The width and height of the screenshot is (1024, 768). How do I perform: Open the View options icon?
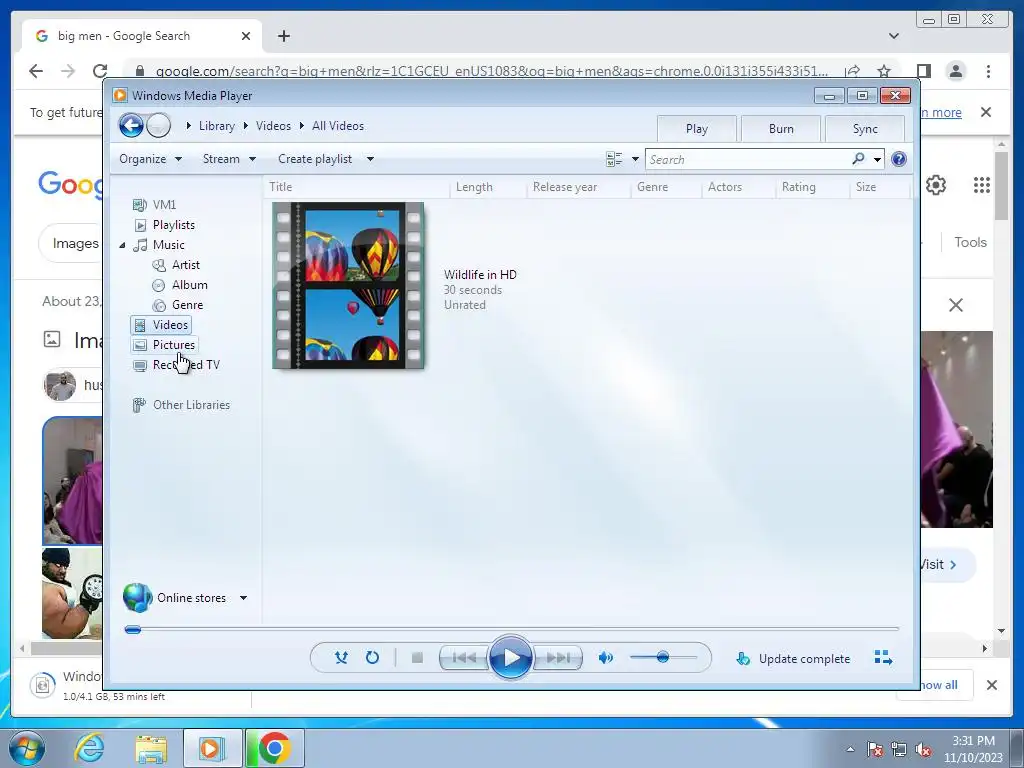614,159
